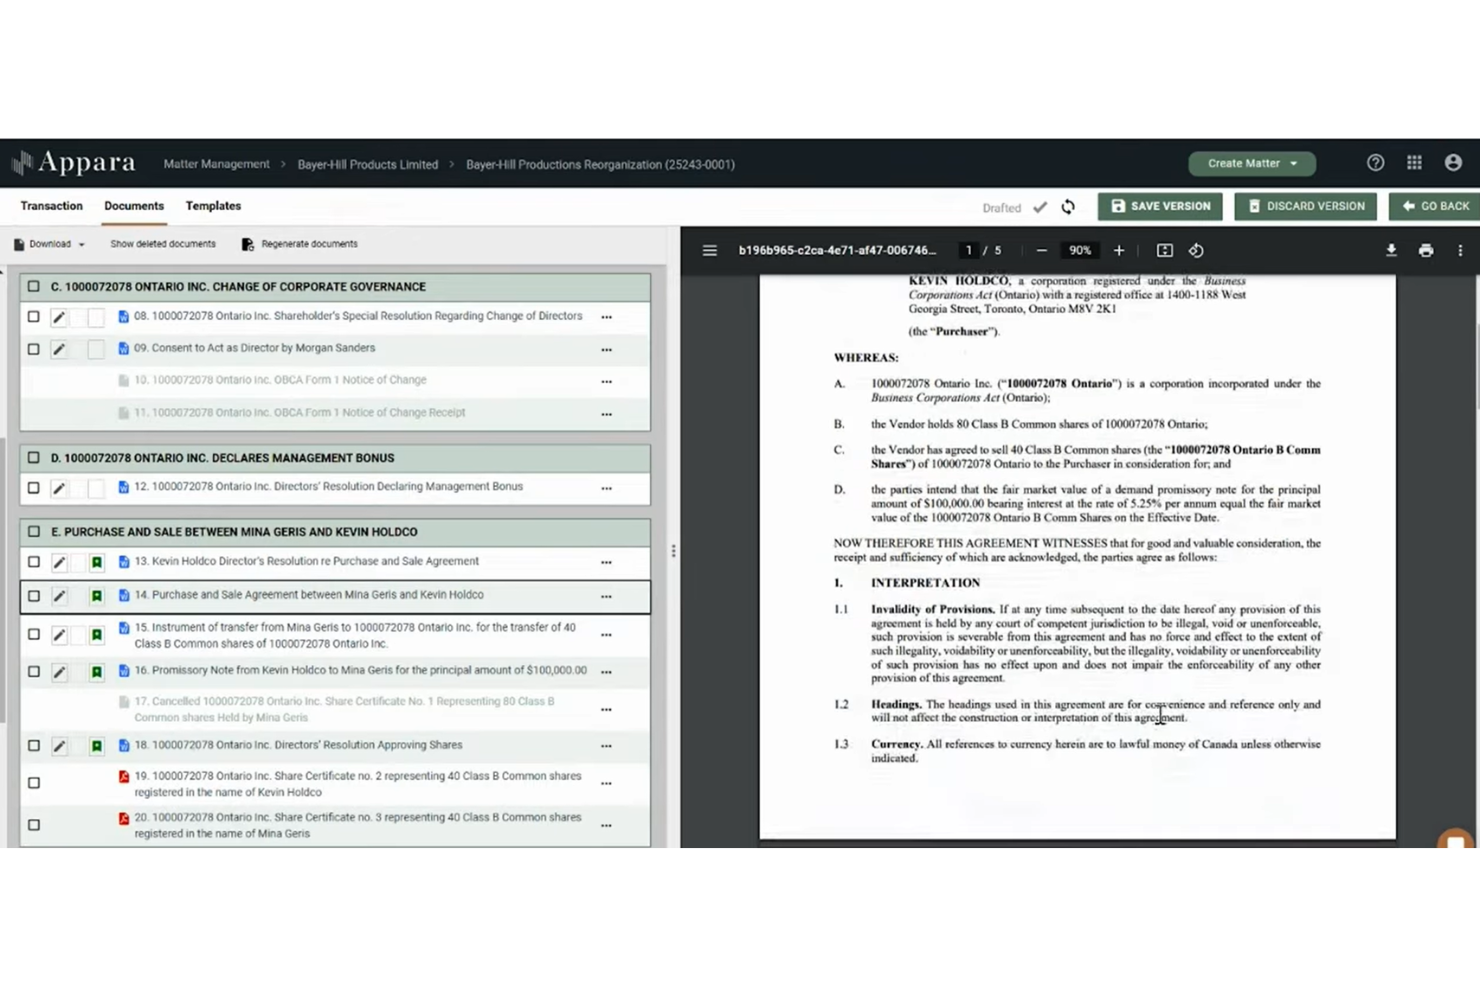Rotate the PDF document counterclockwise

1196,251
